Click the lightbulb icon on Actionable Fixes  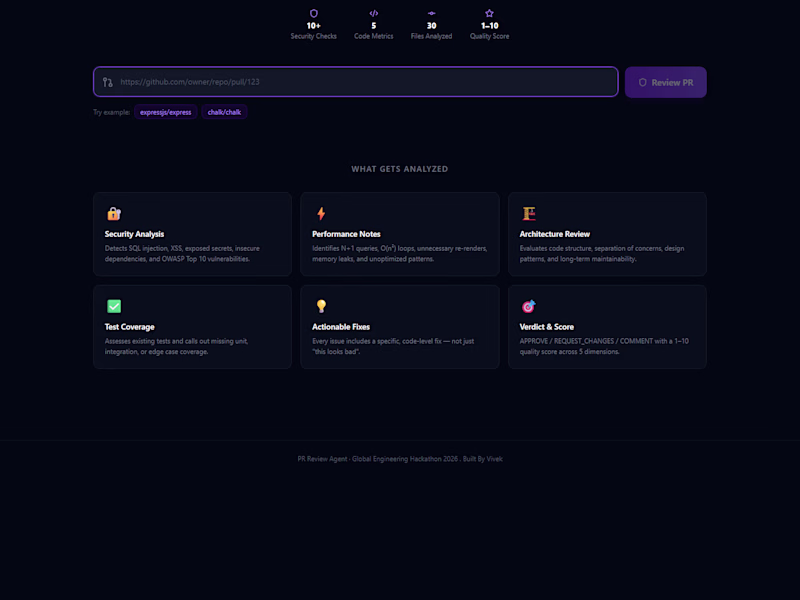pyautogui.click(x=319, y=305)
